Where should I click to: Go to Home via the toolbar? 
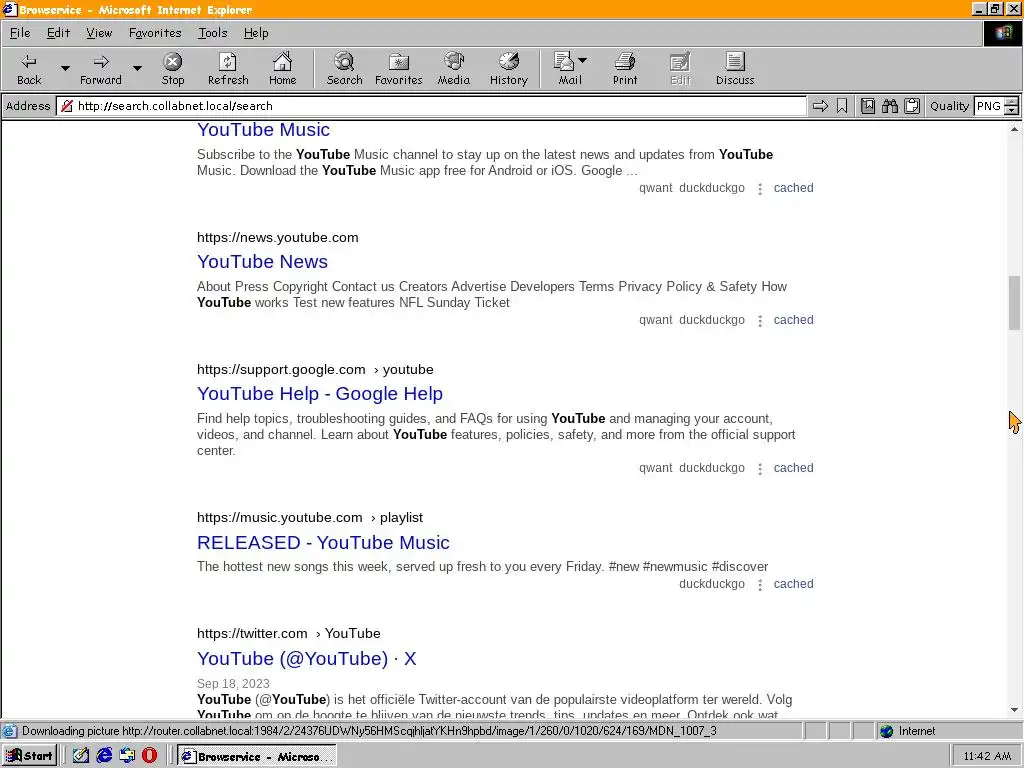(x=282, y=69)
